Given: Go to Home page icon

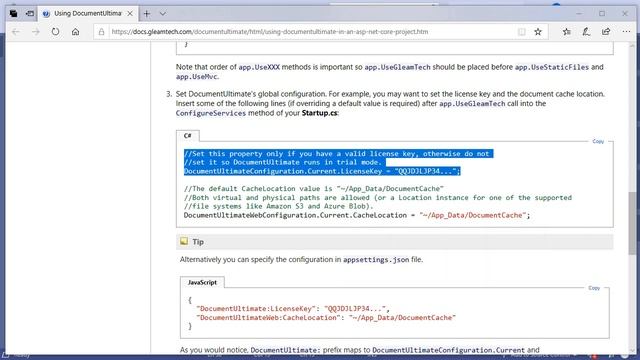Looking at the screenshot, I should click(x=75, y=32).
